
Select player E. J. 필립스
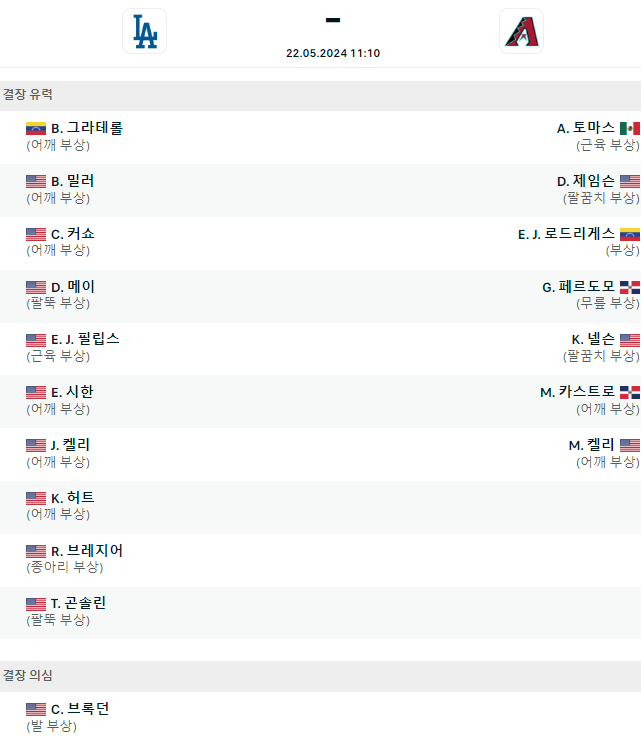pos(85,339)
